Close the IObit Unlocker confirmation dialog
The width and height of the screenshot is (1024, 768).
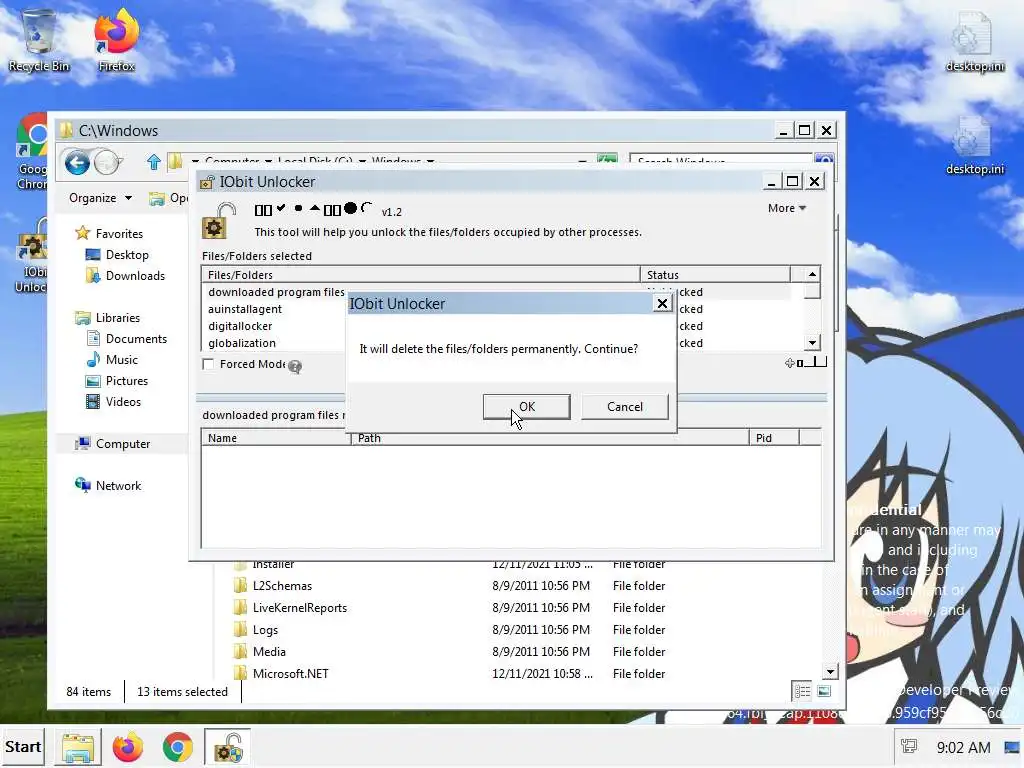(662, 304)
